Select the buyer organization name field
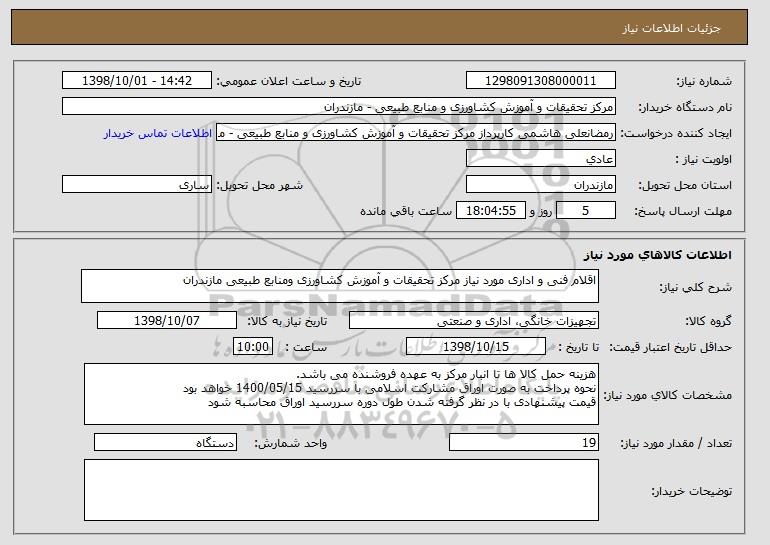 pyautogui.click(x=339, y=107)
